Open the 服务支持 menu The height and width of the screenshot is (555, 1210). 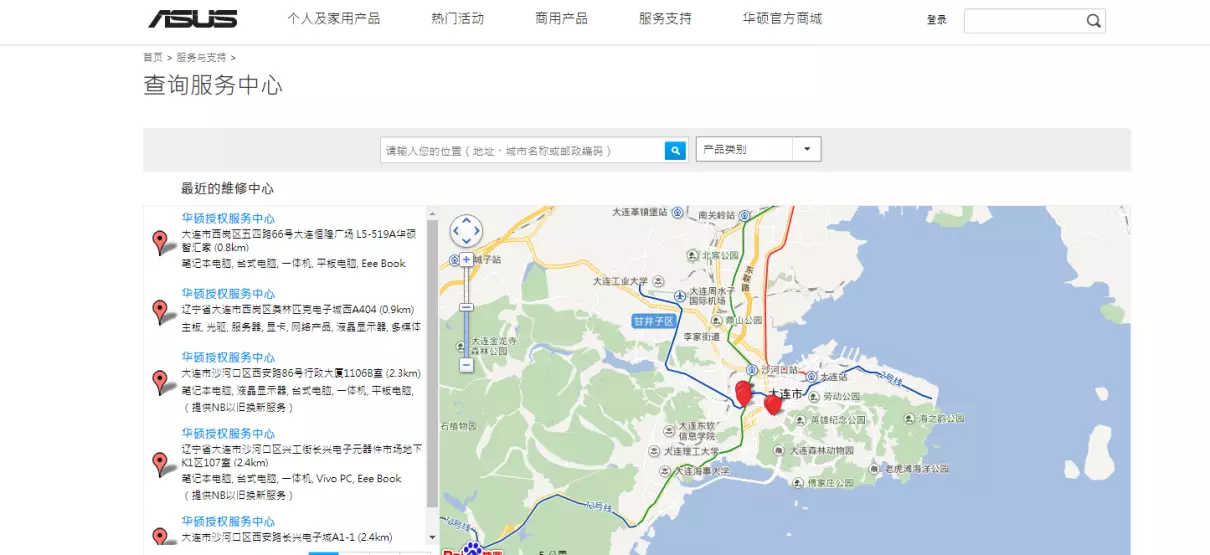(x=665, y=19)
